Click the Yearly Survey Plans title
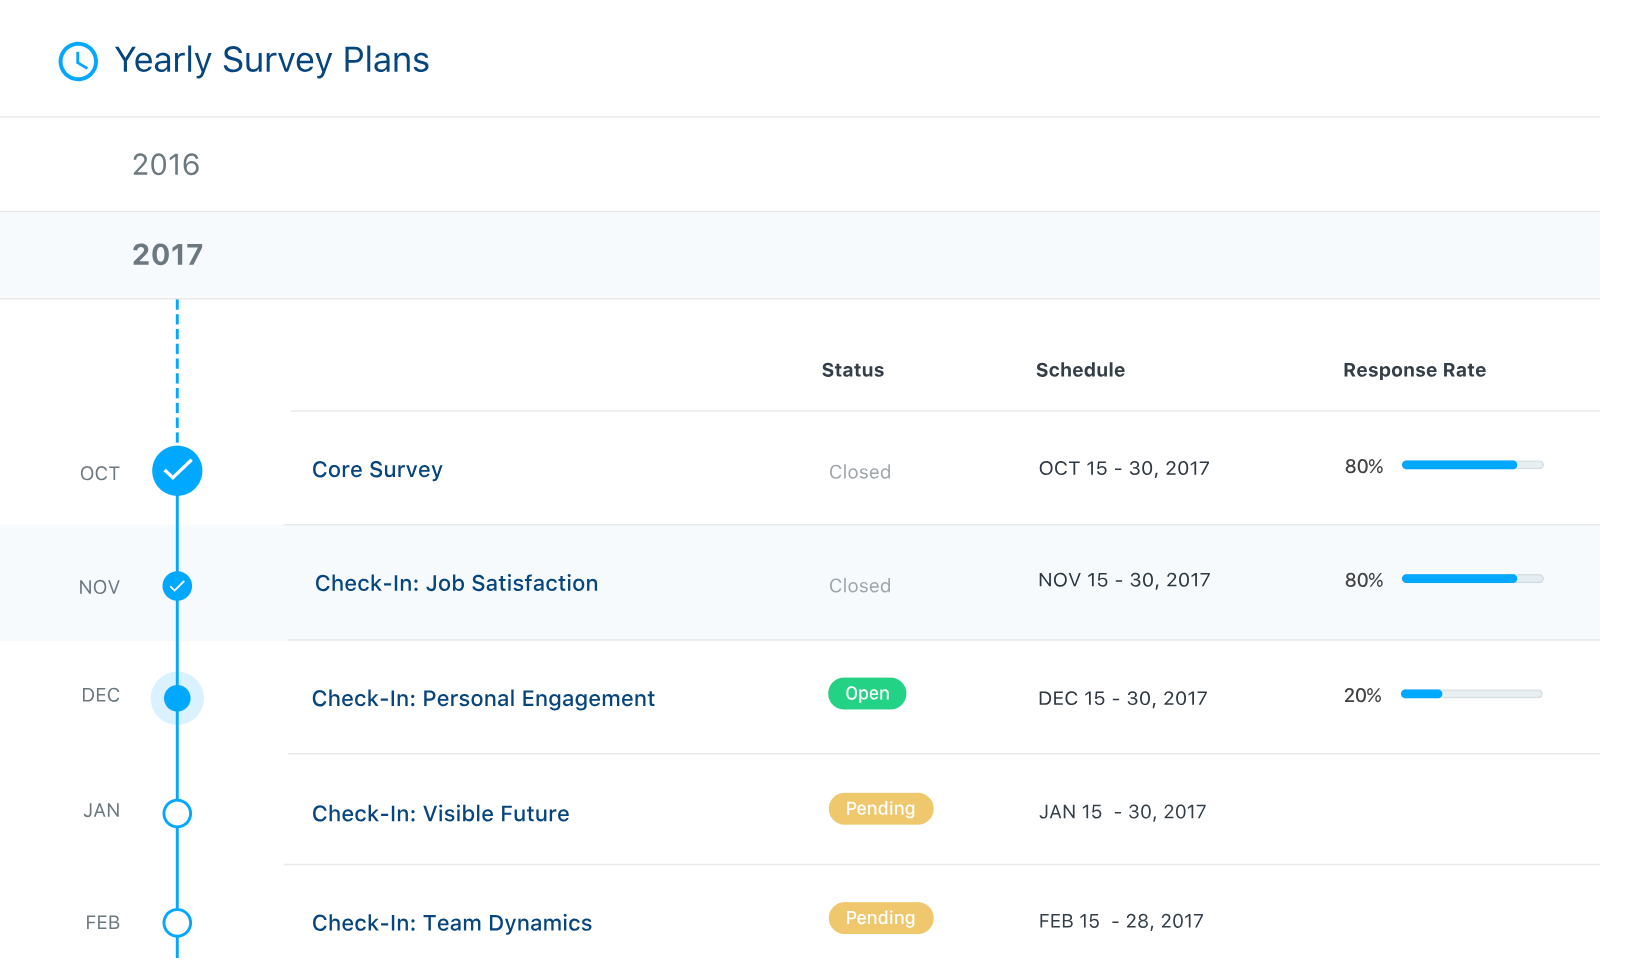 pyautogui.click(x=272, y=61)
